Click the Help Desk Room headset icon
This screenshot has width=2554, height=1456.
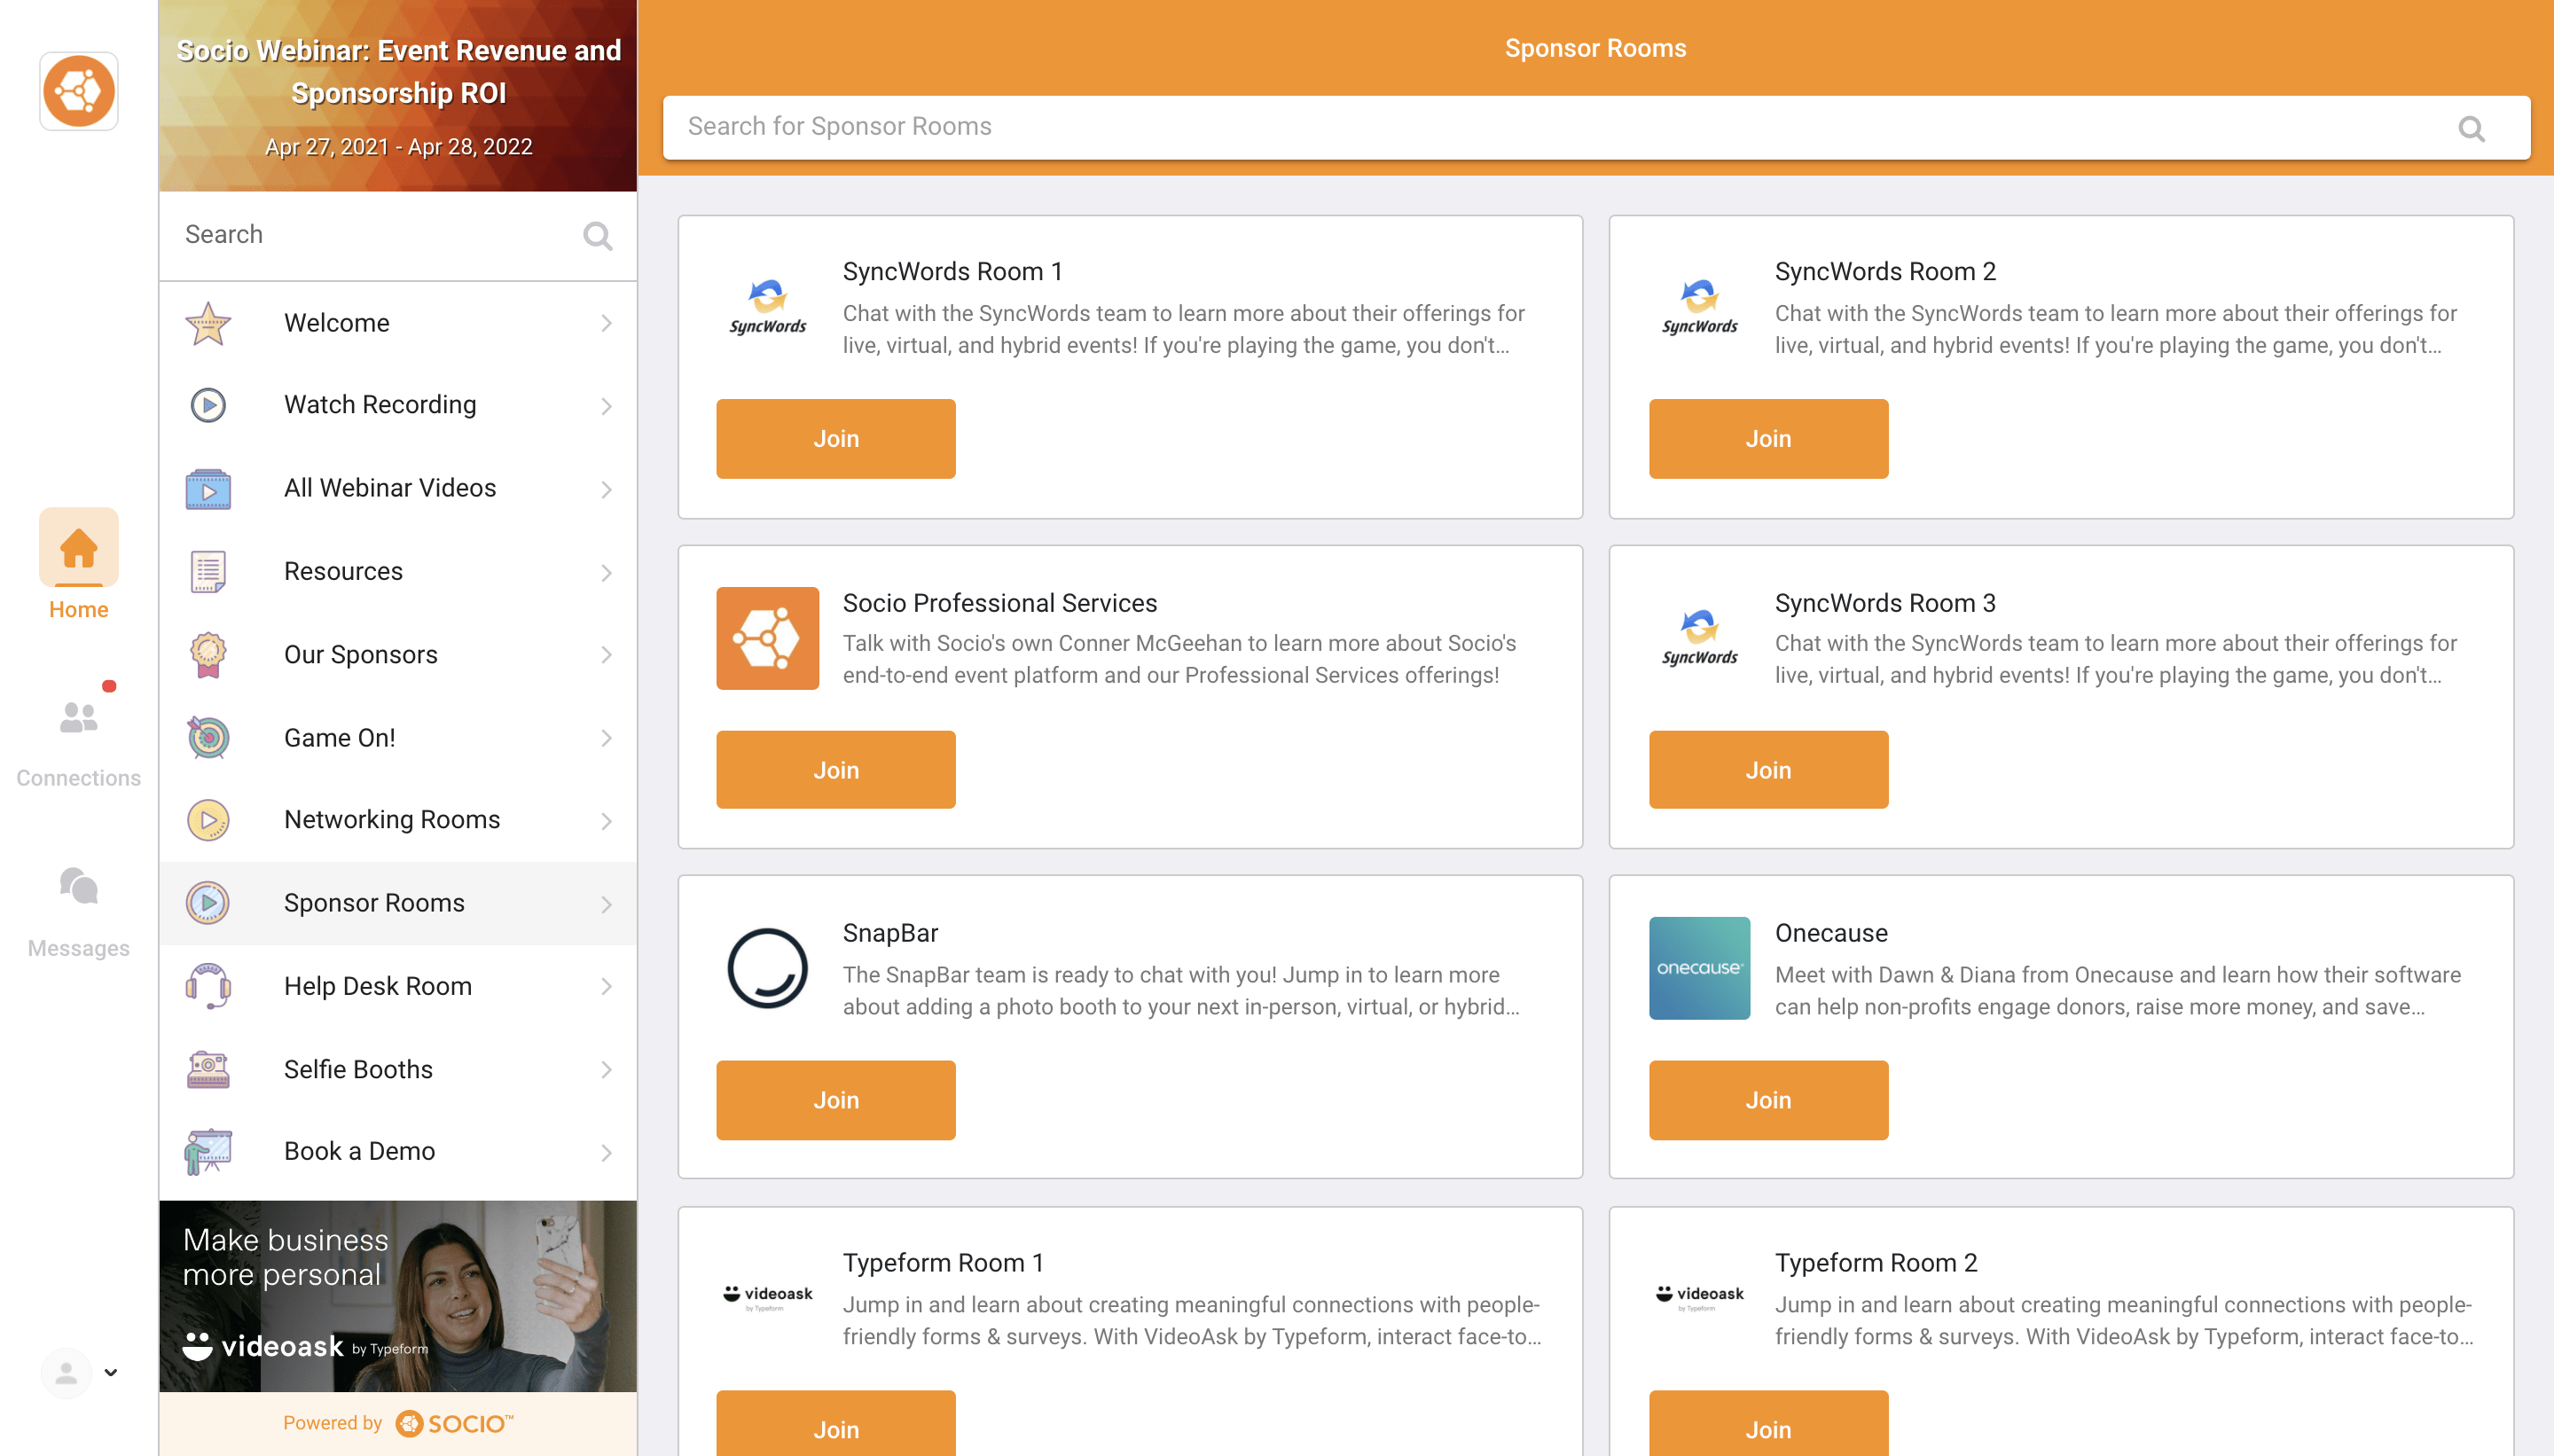(208, 986)
